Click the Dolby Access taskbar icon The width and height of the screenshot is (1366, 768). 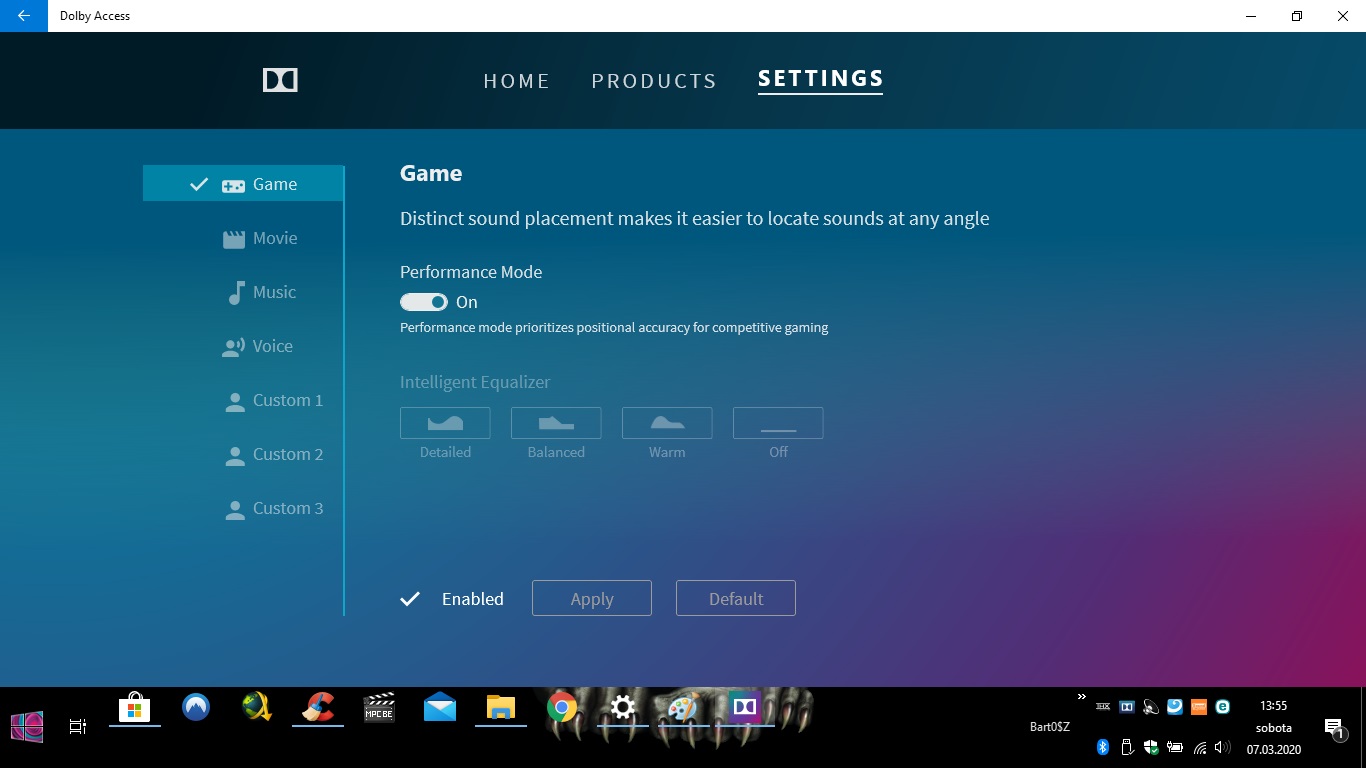coord(745,708)
